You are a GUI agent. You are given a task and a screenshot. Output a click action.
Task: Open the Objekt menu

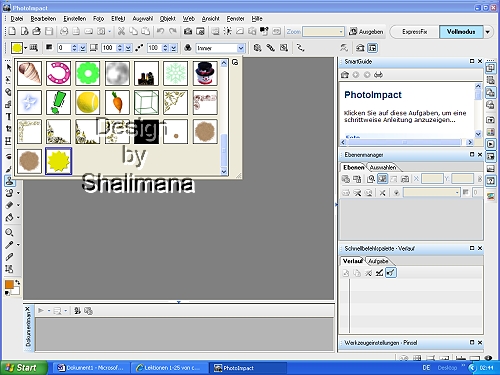coord(167,19)
